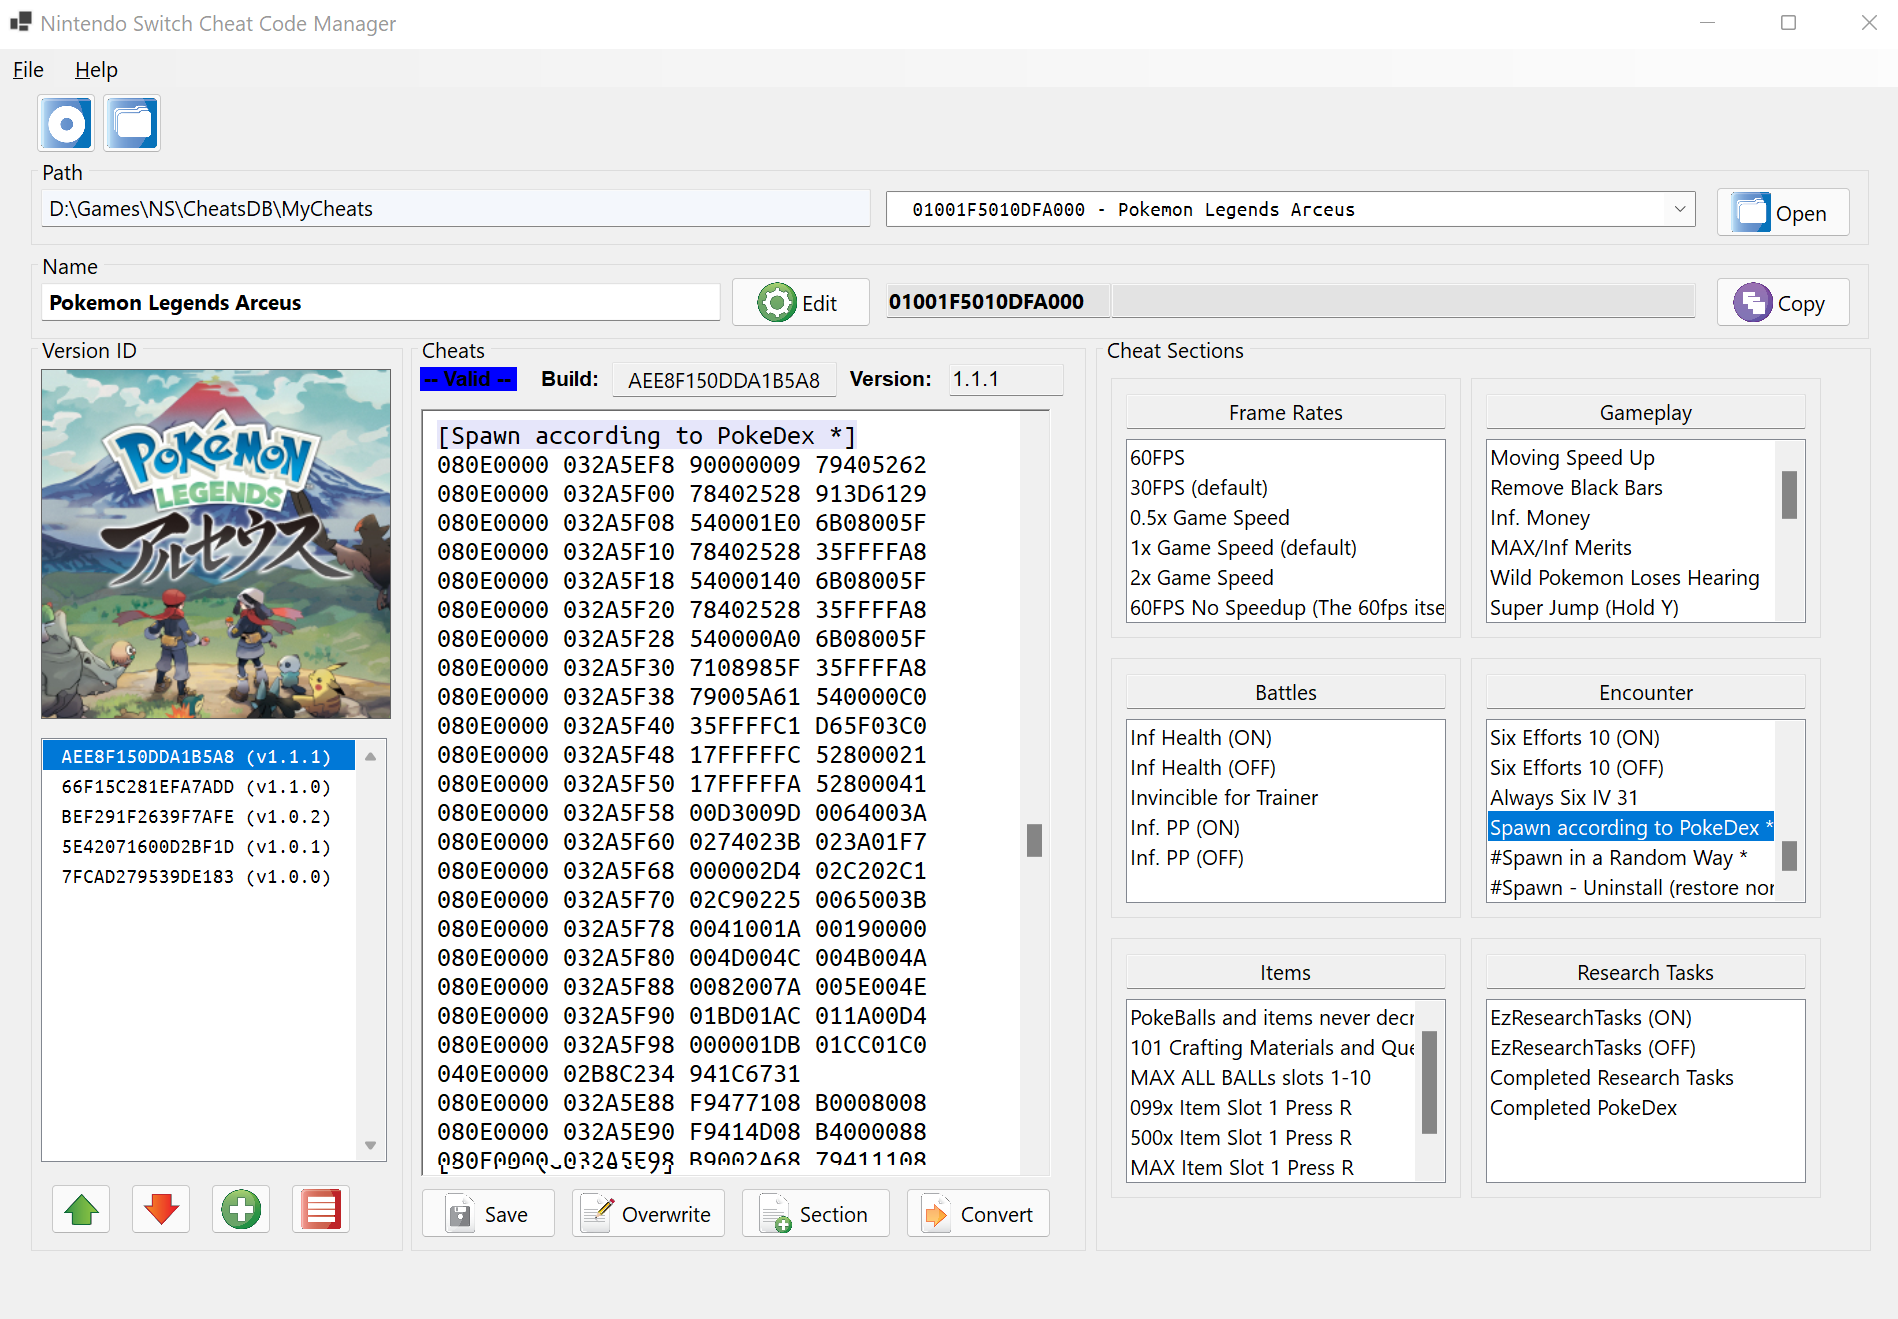Click the disc icon toolbar button
The width and height of the screenshot is (1898, 1319).
pos(67,124)
